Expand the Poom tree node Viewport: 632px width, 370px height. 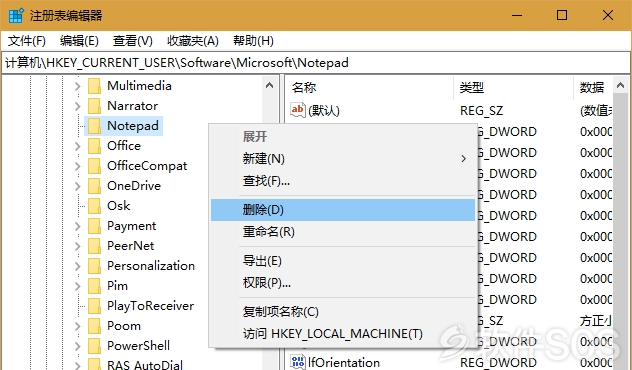pos(78,326)
